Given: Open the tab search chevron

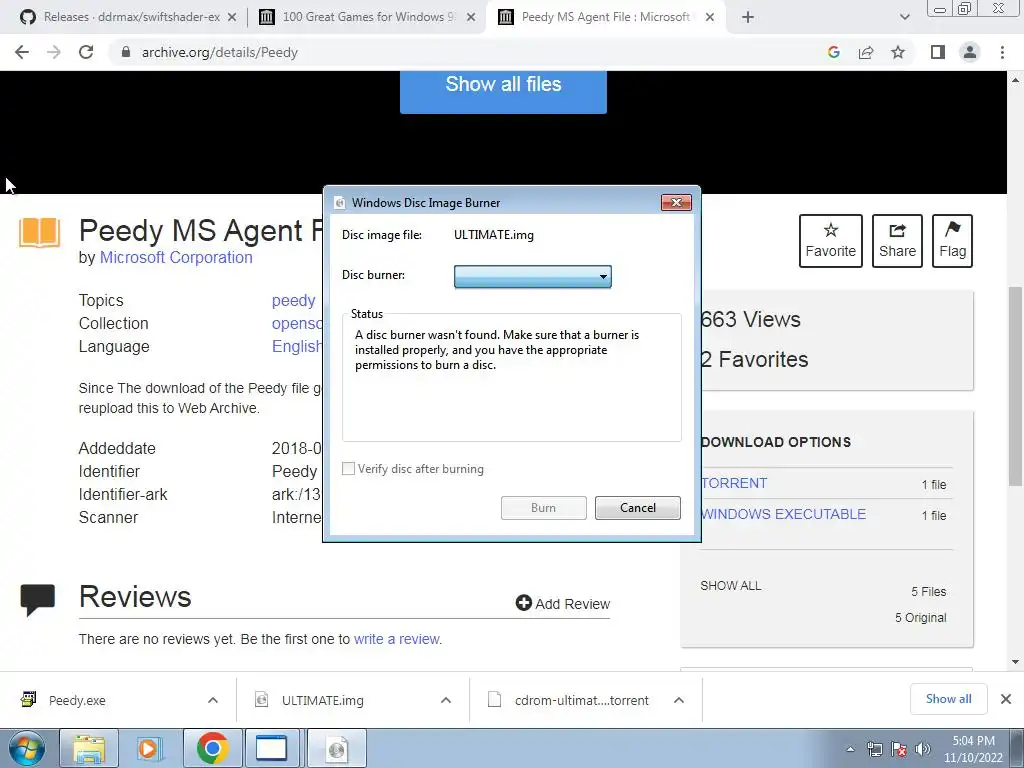Looking at the screenshot, I should (904, 17).
